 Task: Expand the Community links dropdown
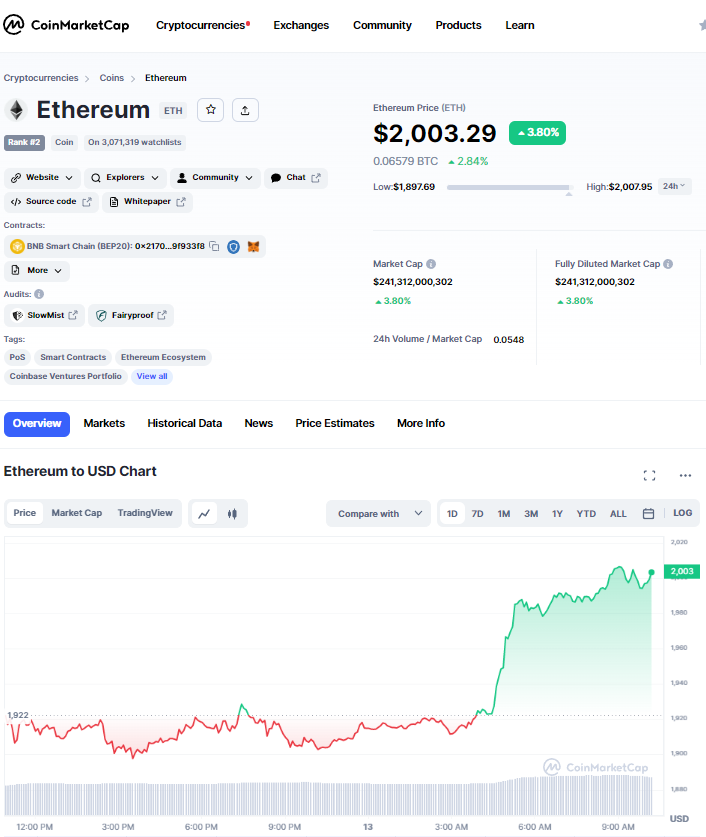coord(215,178)
